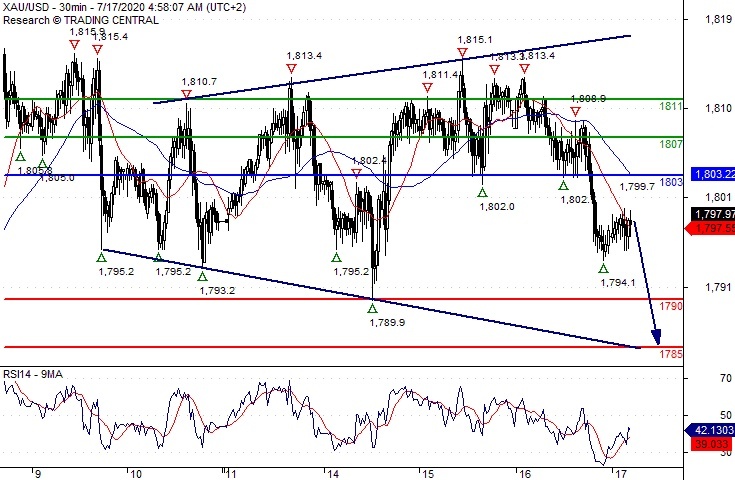The width and height of the screenshot is (735, 480).
Task: Click the 1,805.8 price label
Action: coord(35,170)
